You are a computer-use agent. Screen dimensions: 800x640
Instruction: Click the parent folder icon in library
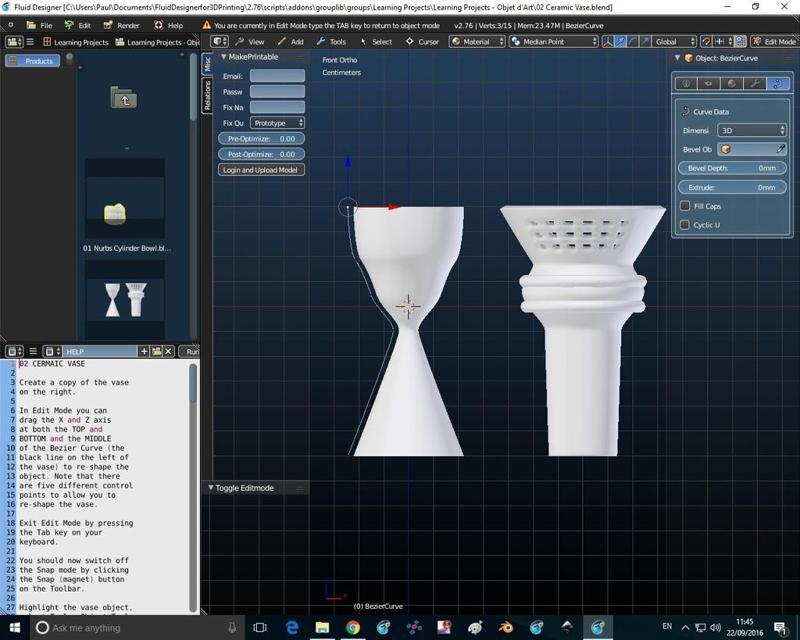(123, 97)
